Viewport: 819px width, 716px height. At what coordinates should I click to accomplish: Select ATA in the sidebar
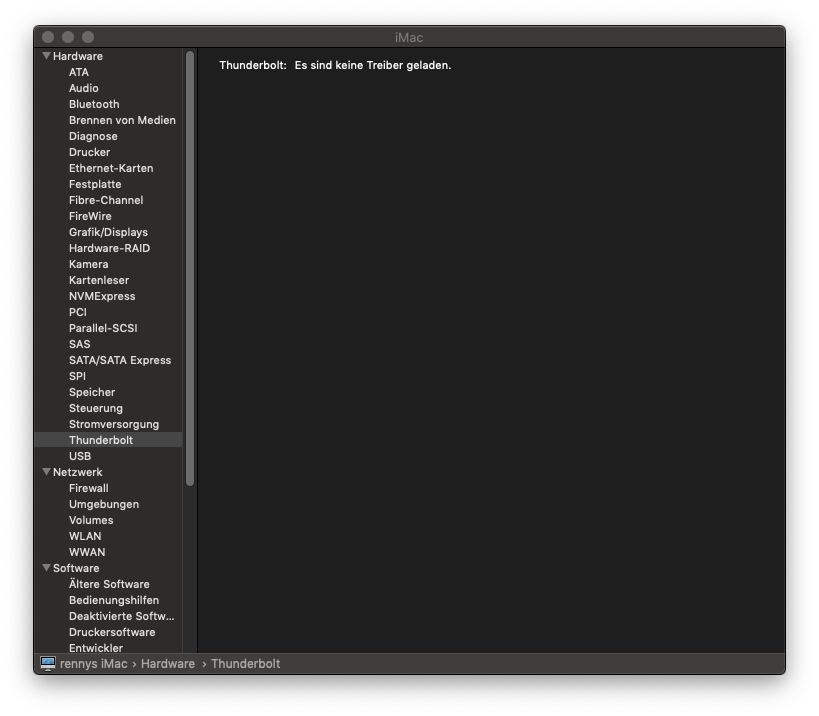tap(79, 72)
